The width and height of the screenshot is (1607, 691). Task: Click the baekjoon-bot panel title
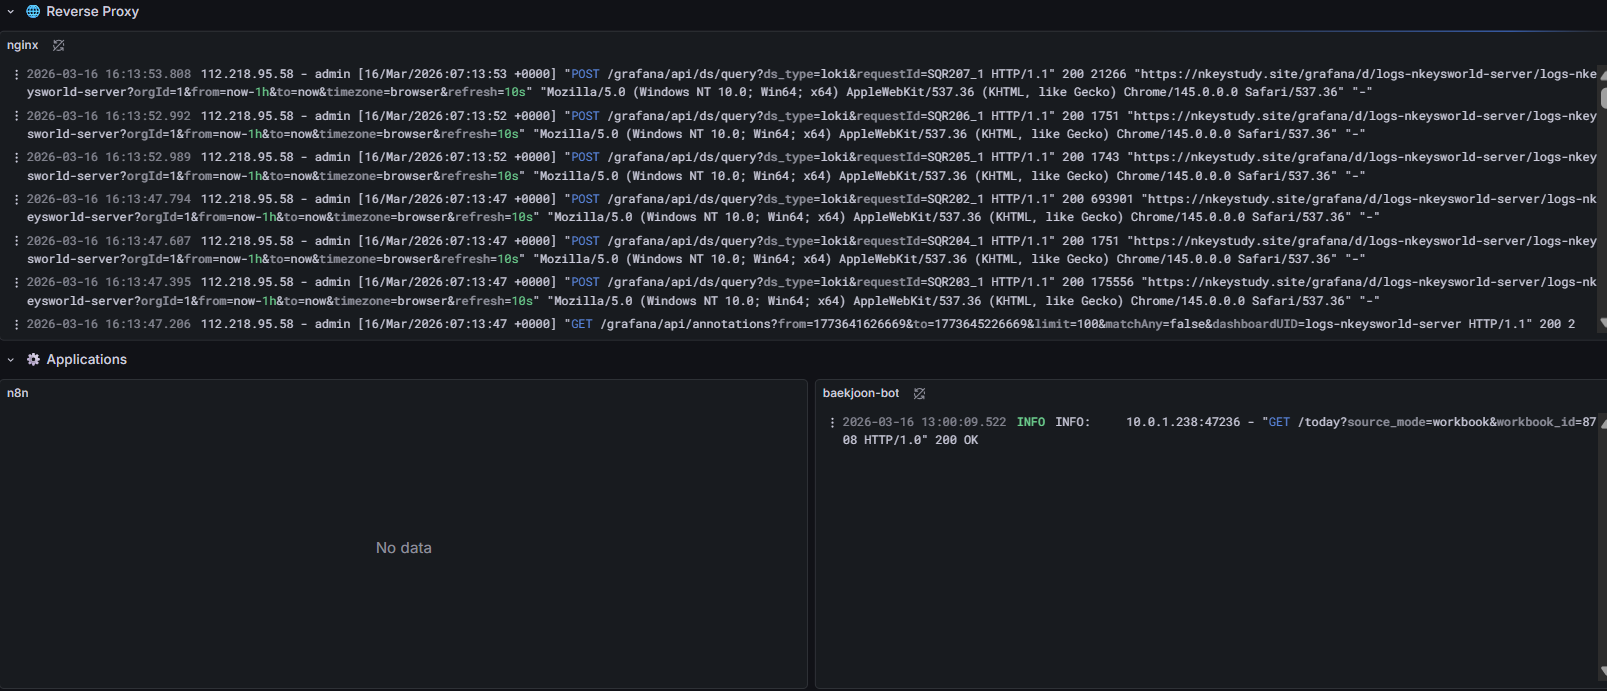pyautogui.click(x=860, y=394)
